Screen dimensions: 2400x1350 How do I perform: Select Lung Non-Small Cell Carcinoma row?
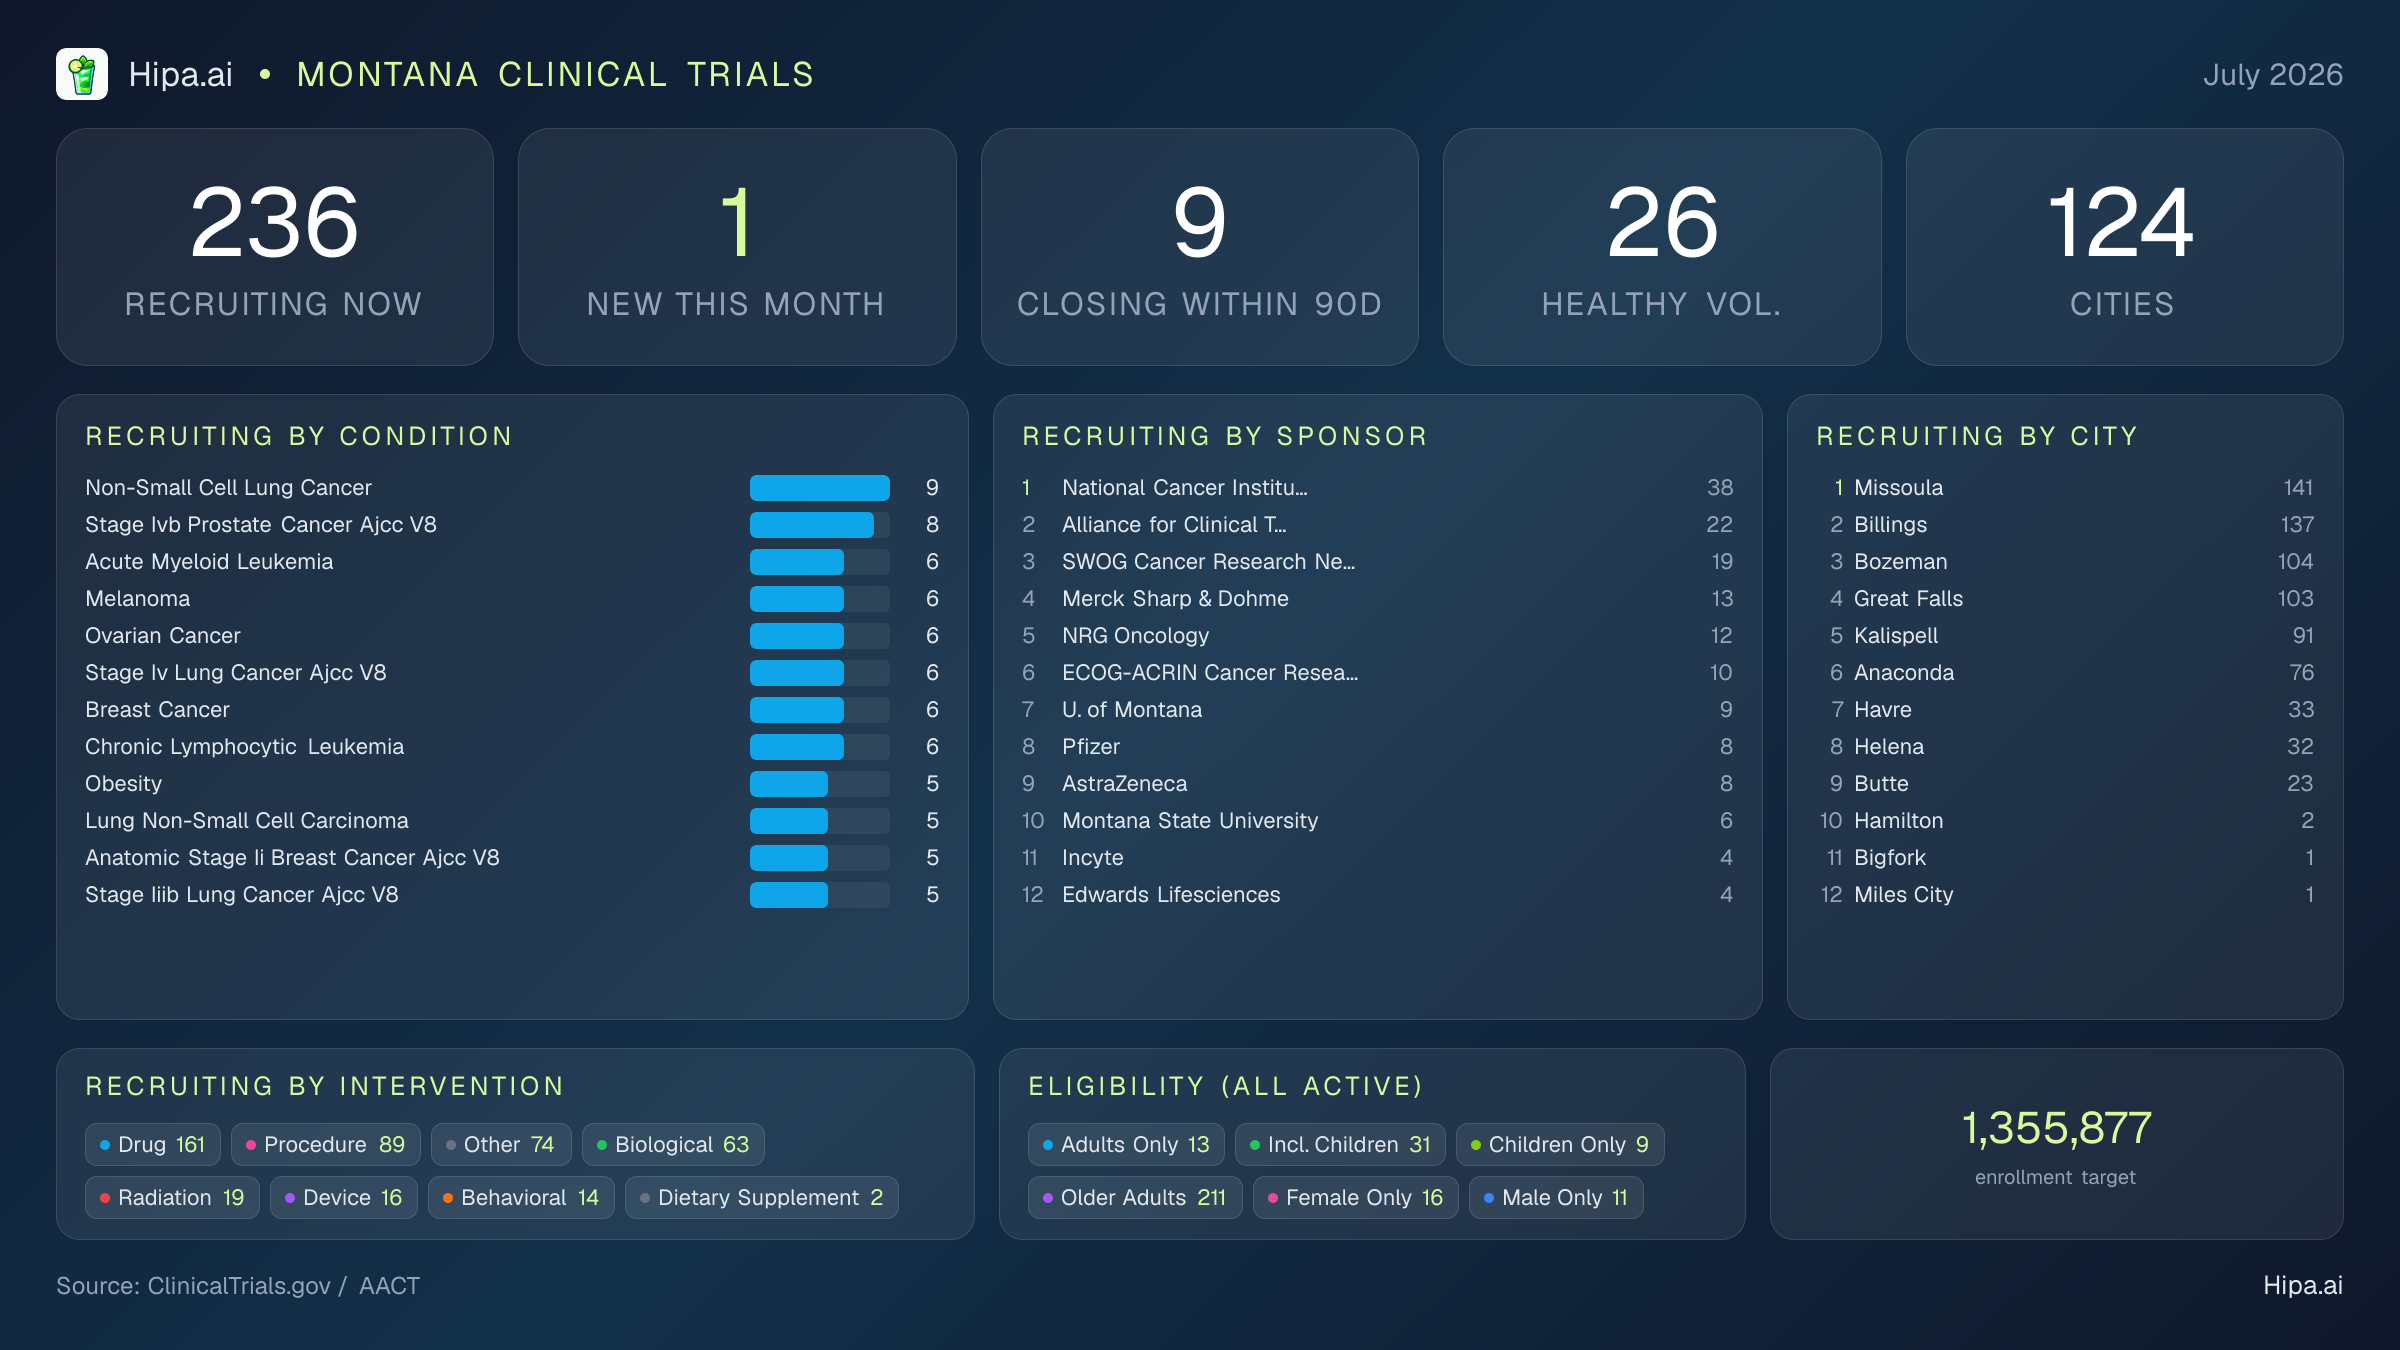point(512,821)
